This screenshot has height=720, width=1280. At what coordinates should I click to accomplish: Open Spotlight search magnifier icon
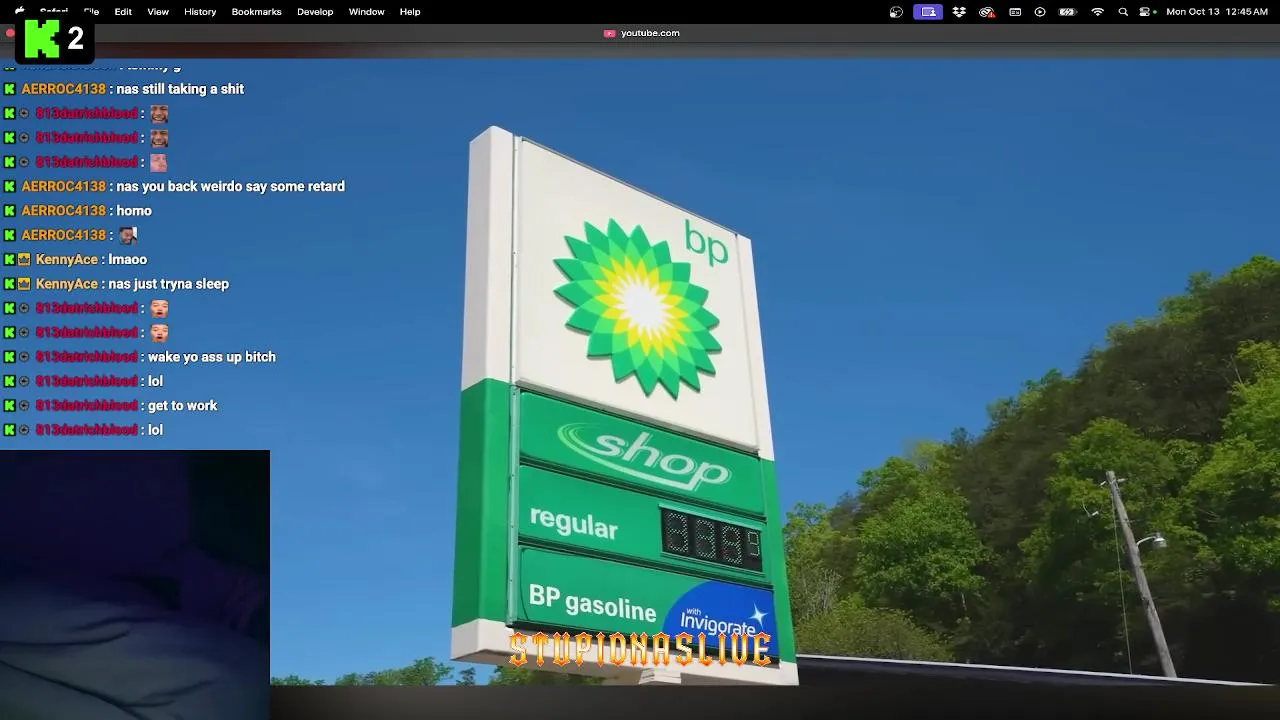[x=1123, y=12]
